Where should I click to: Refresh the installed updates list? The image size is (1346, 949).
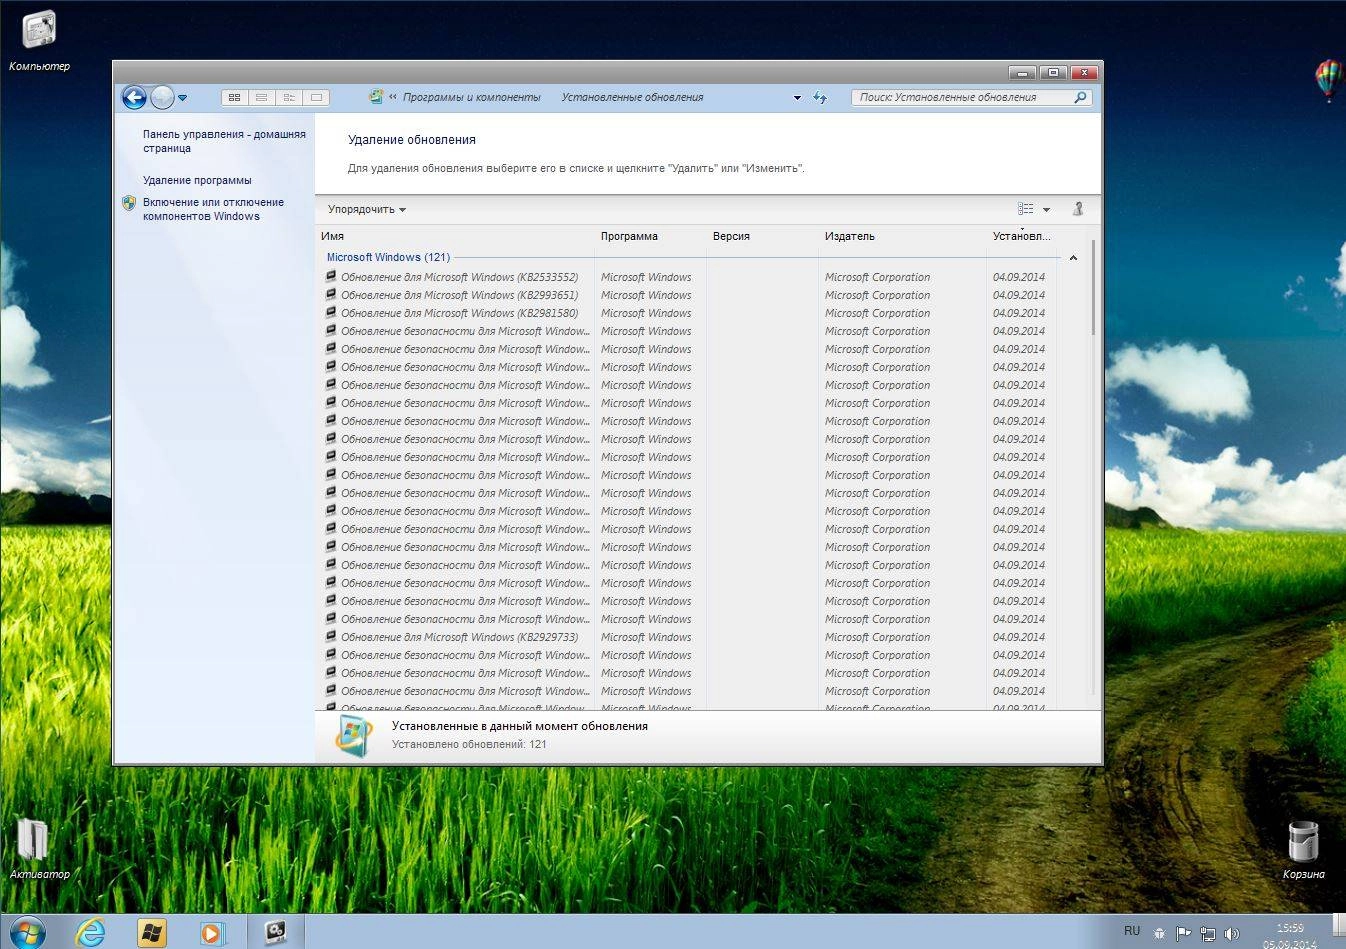820,97
